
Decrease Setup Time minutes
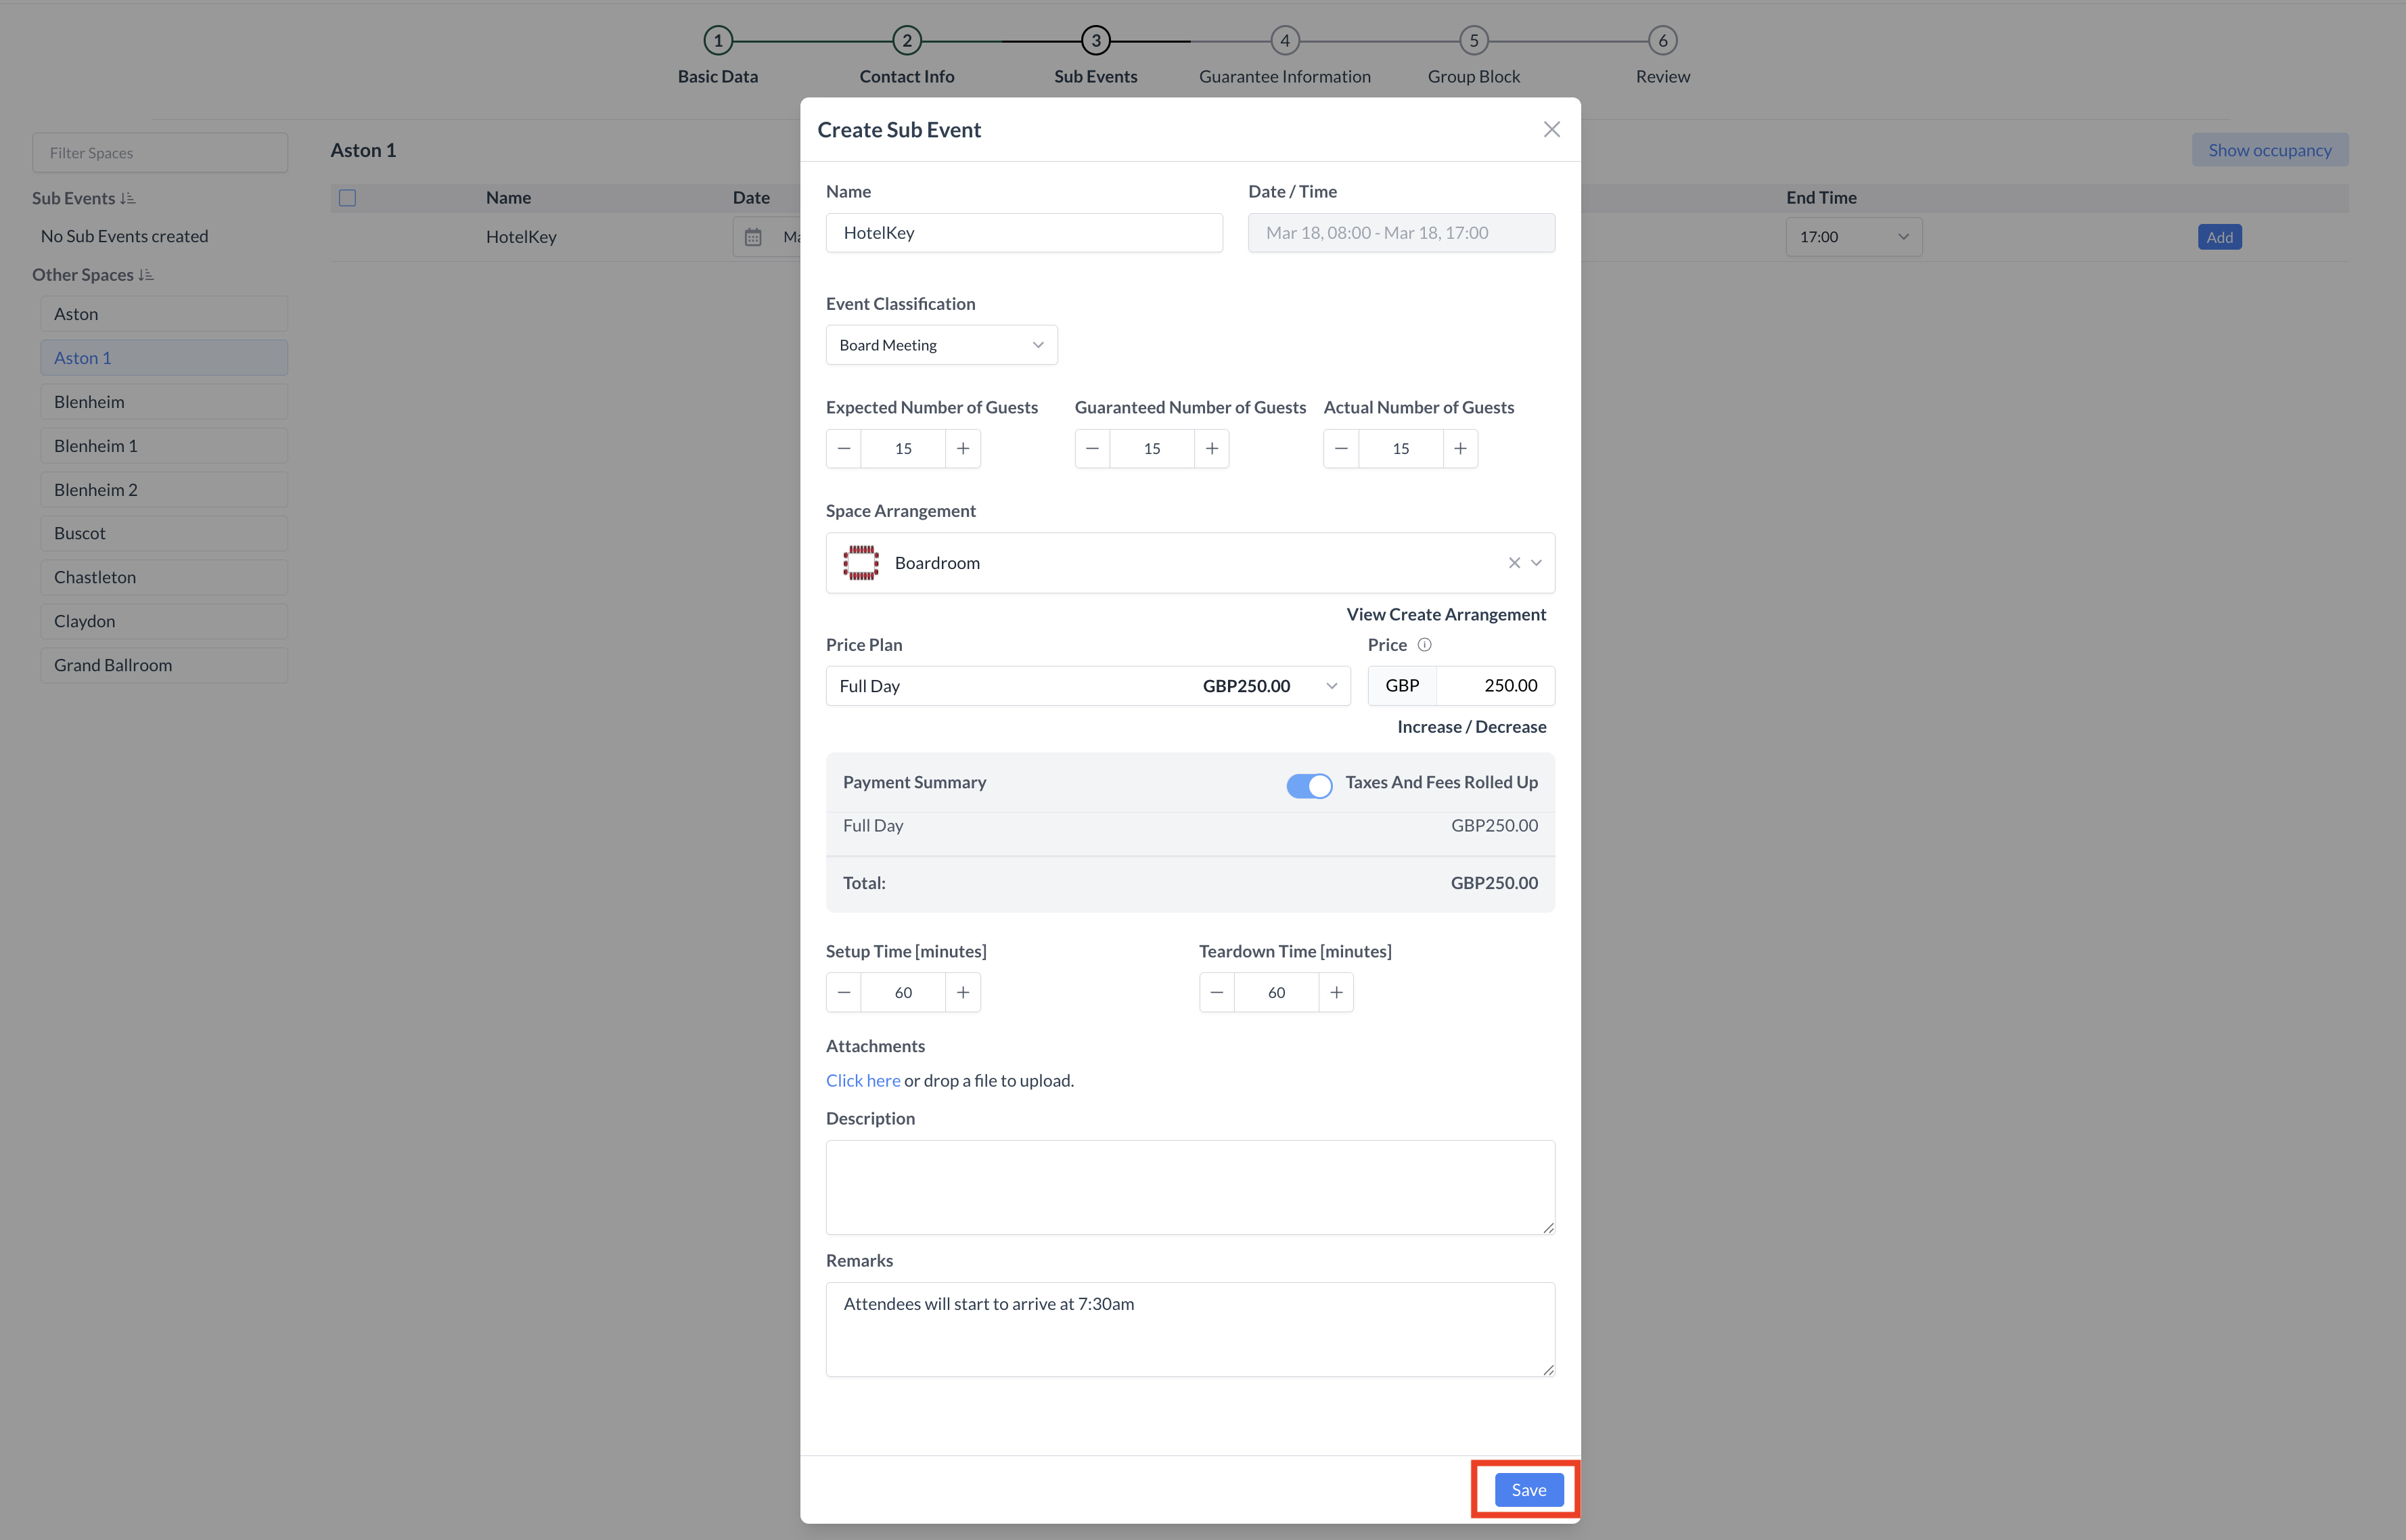click(843, 992)
